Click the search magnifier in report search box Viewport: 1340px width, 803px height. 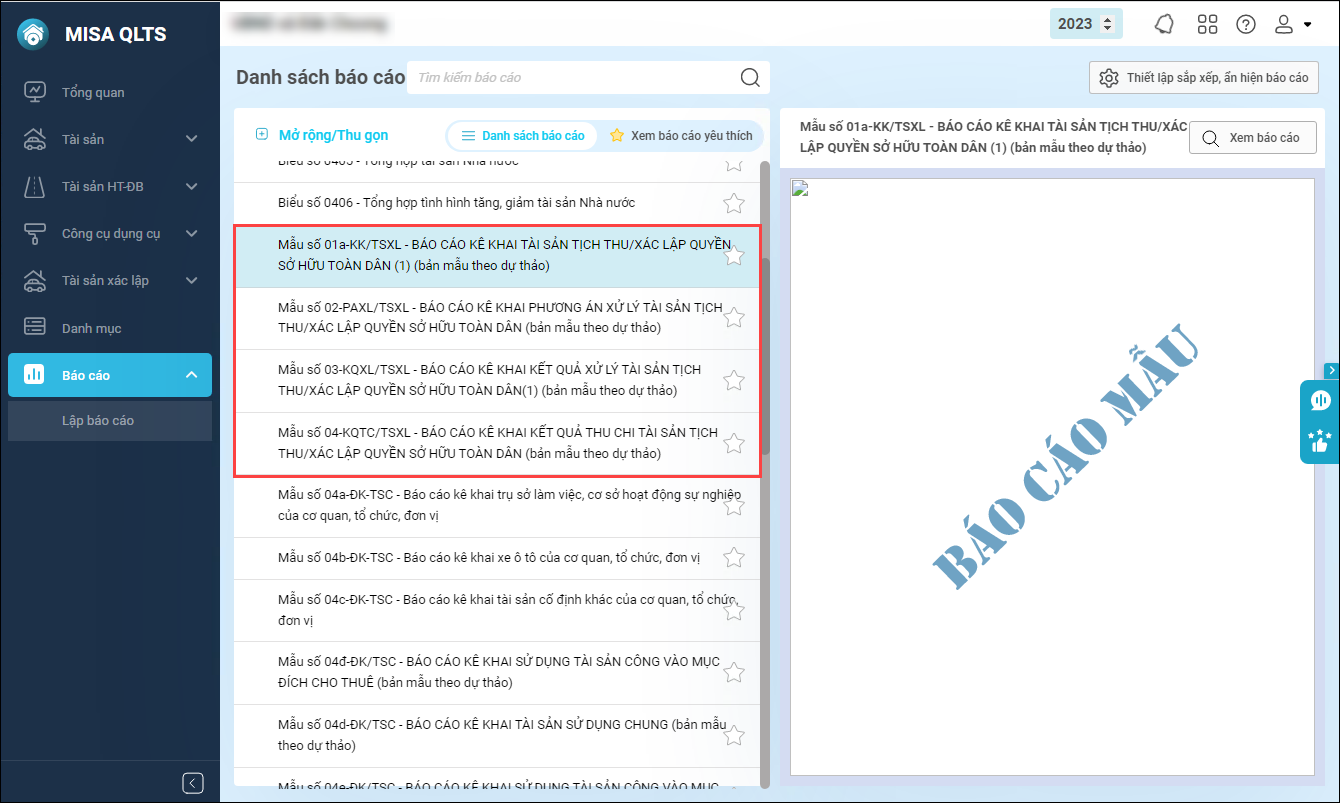(749, 78)
